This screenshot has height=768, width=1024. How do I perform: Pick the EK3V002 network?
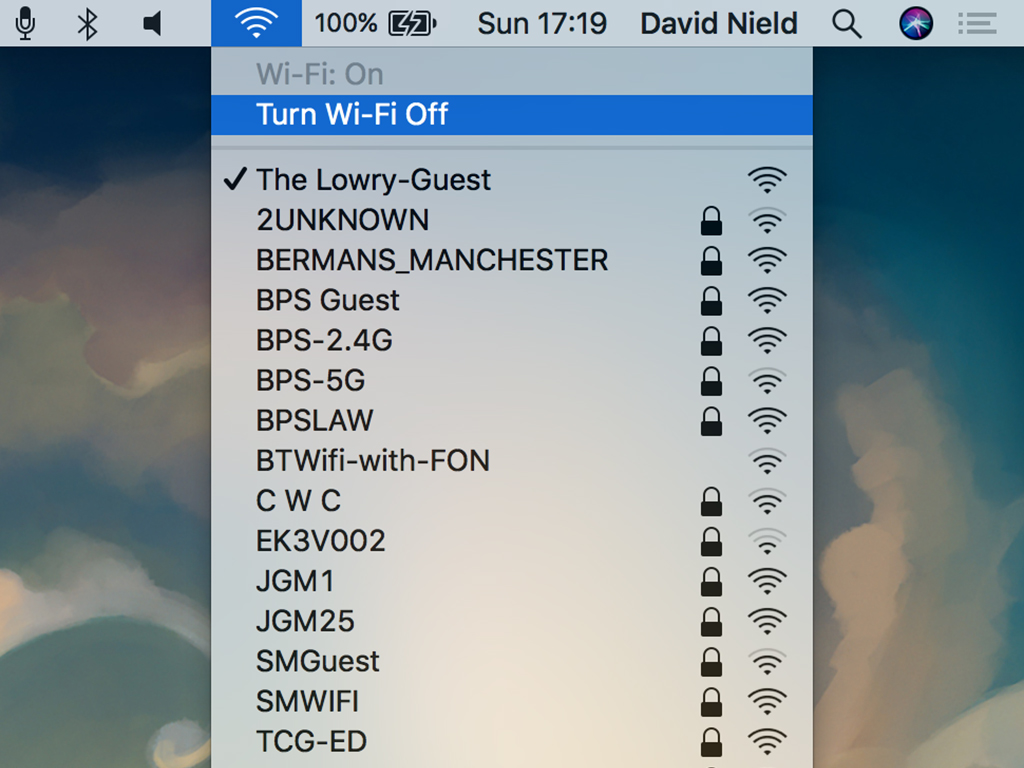point(512,541)
